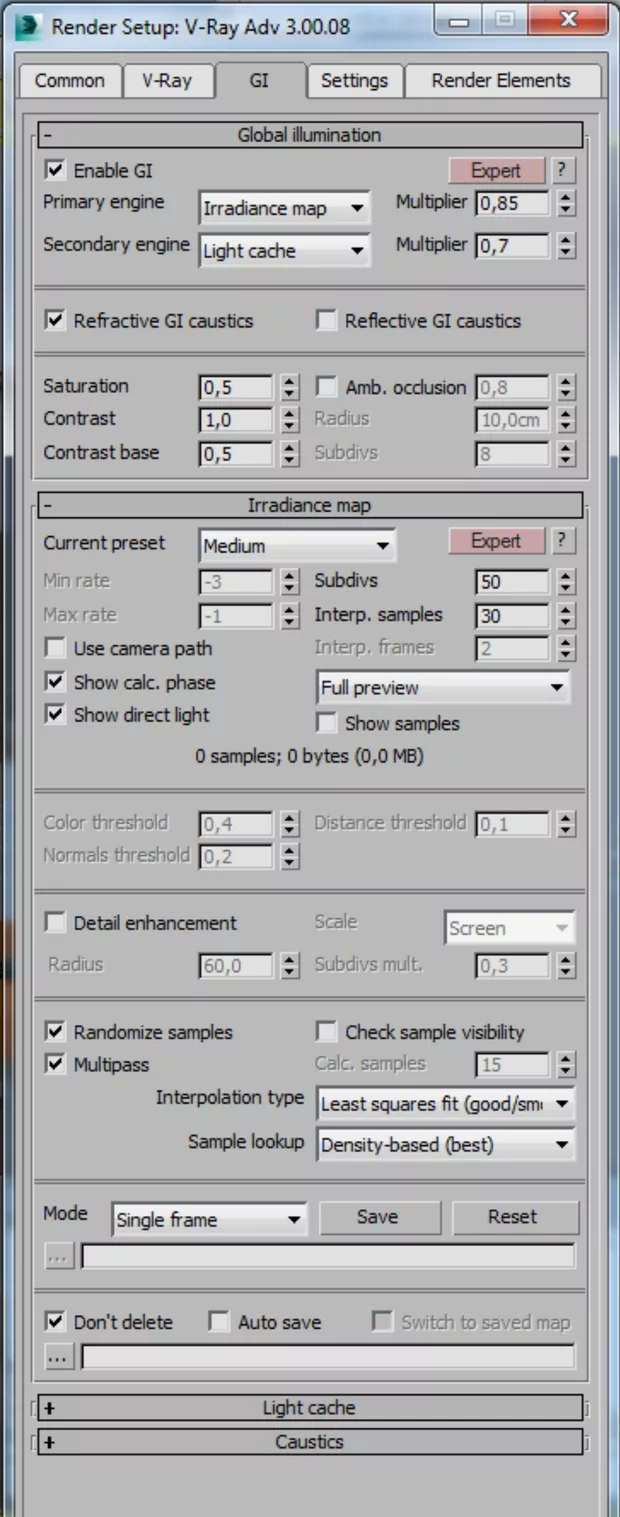This screenshot has height=1517, width=620.
Task: Expand the Caustics rollout plus icon
Action: (x=49, y=1442)
